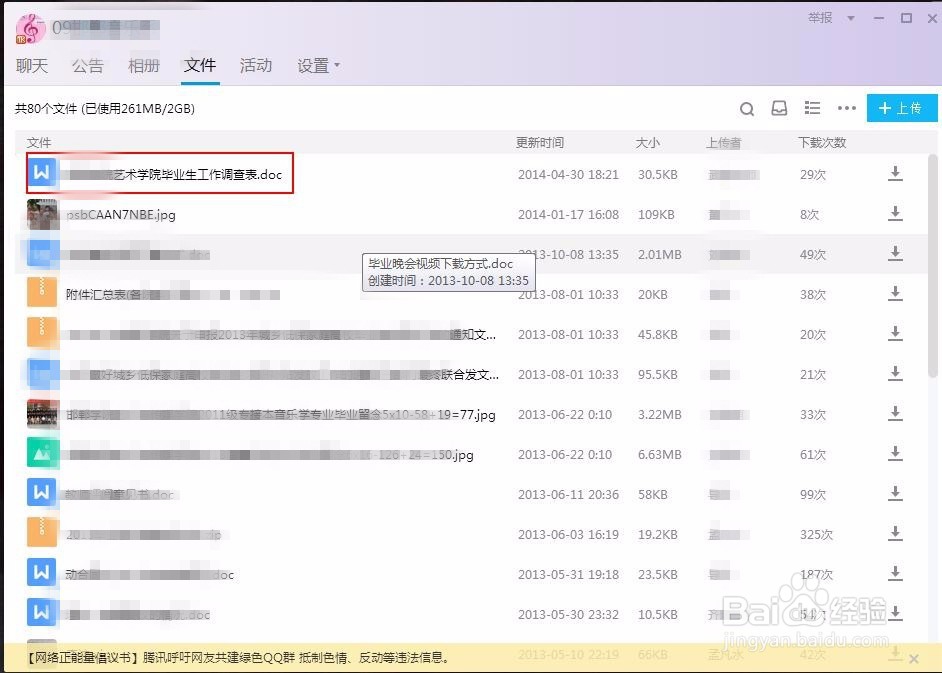Click the group avatar icon top left
The height and width of the screenshot is (673, 942).
click(30, 29)
